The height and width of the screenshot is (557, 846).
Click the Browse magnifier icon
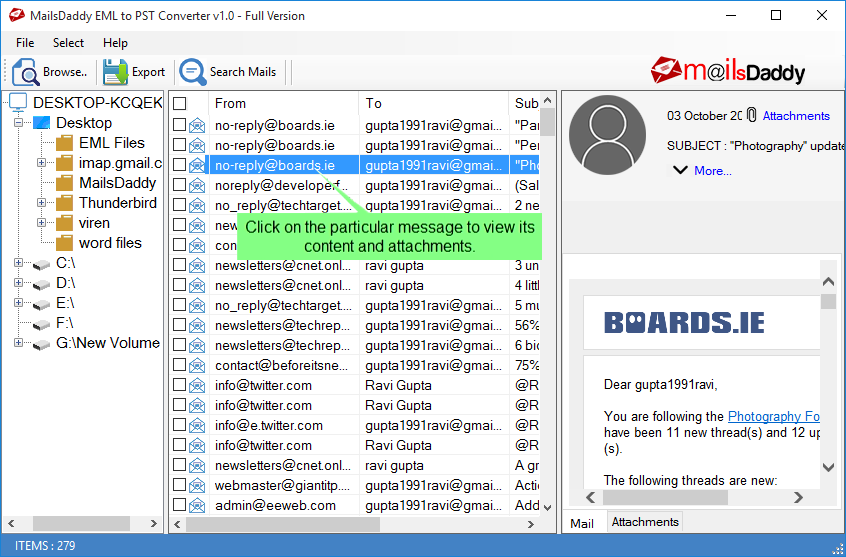point(25,72)
